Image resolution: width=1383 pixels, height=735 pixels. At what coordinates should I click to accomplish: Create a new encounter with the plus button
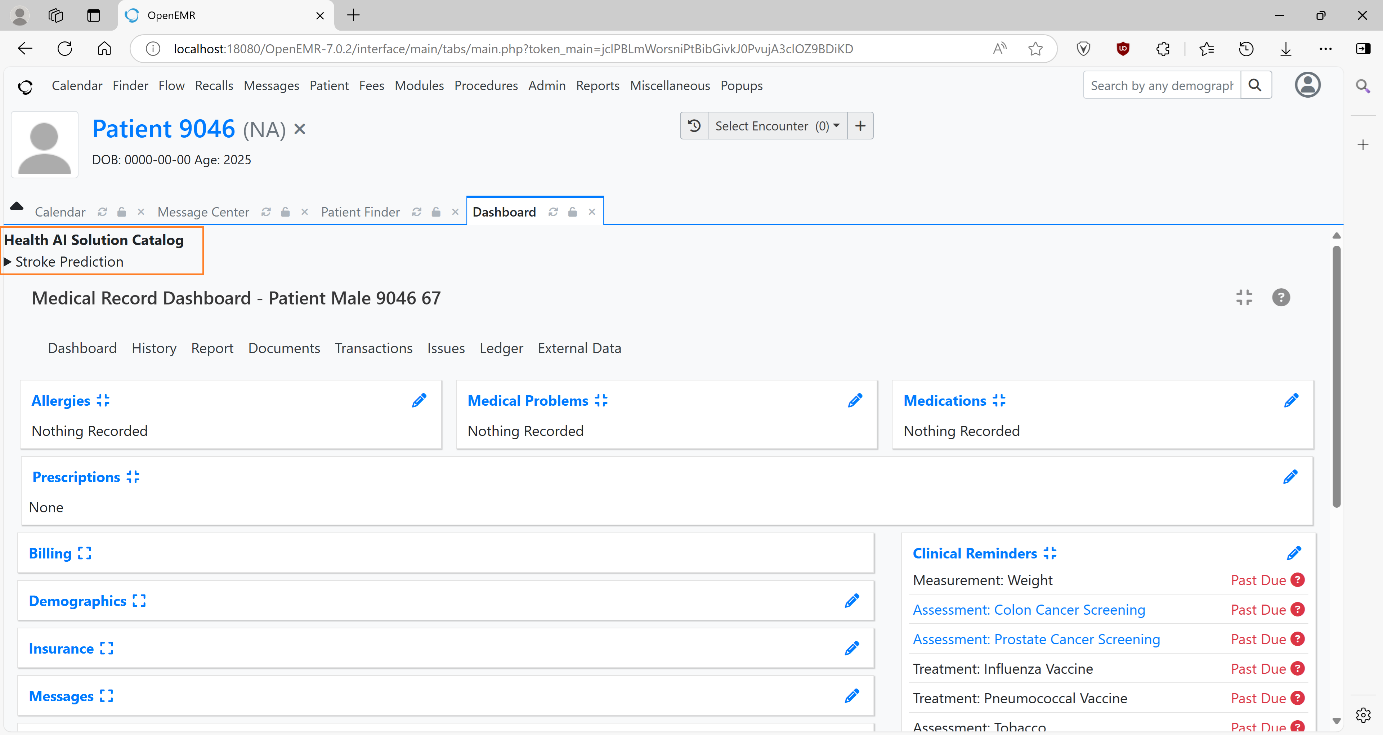pyautogui.click(x=860, y=125)
